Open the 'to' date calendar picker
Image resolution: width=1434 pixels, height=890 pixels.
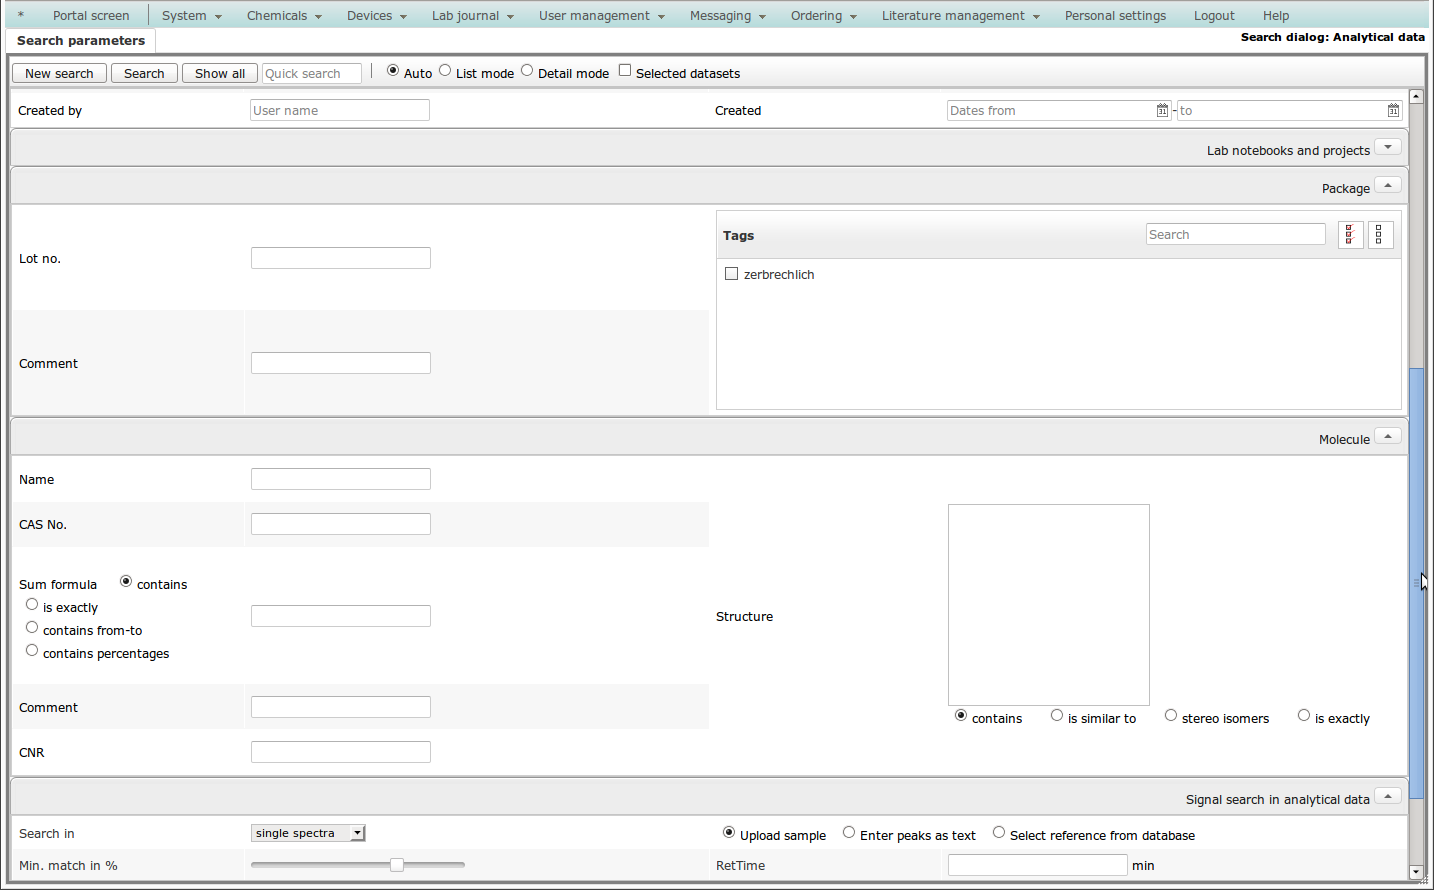[1393, 111]
